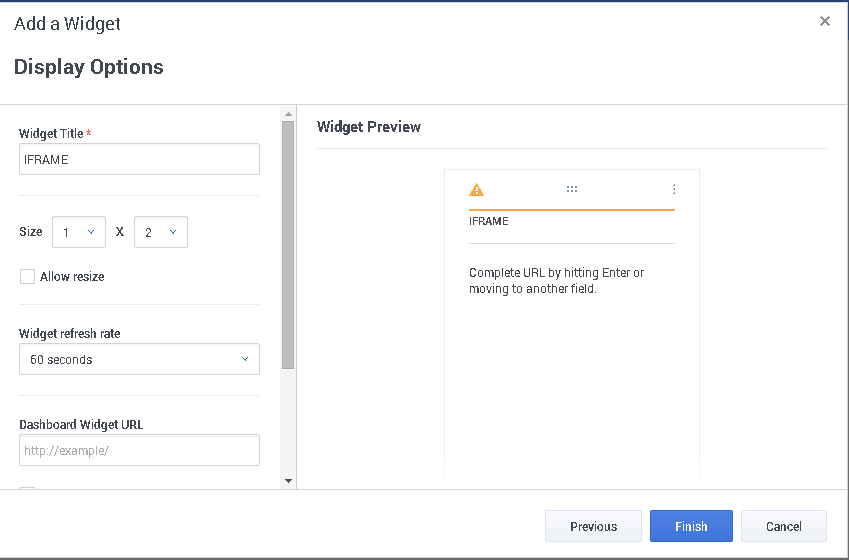This screenshot has width=849, height=560.
Task: Expand the Widget refresh rate dropdown
Action: pyautogui.click(x=139, y=360)
